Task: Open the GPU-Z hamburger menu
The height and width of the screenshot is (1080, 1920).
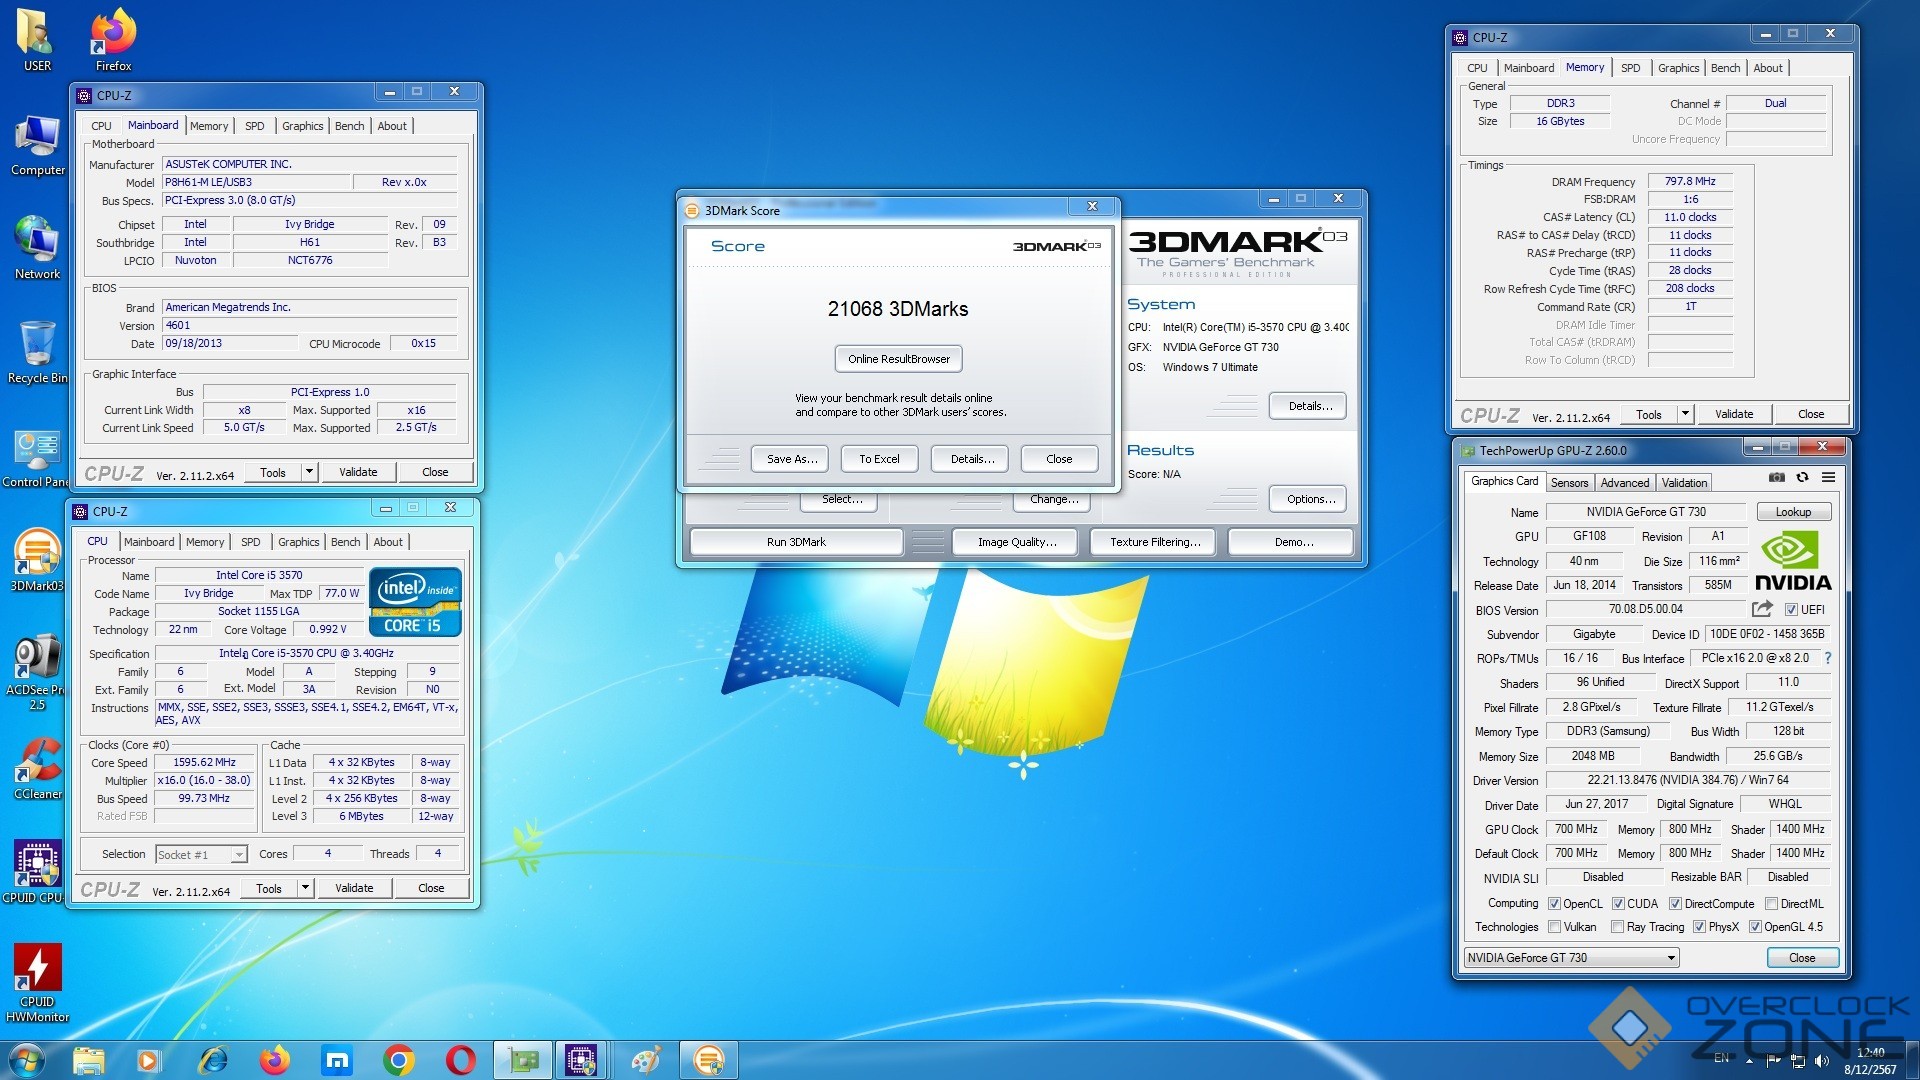Action: pyautogui.click(x=1828, y=478)
